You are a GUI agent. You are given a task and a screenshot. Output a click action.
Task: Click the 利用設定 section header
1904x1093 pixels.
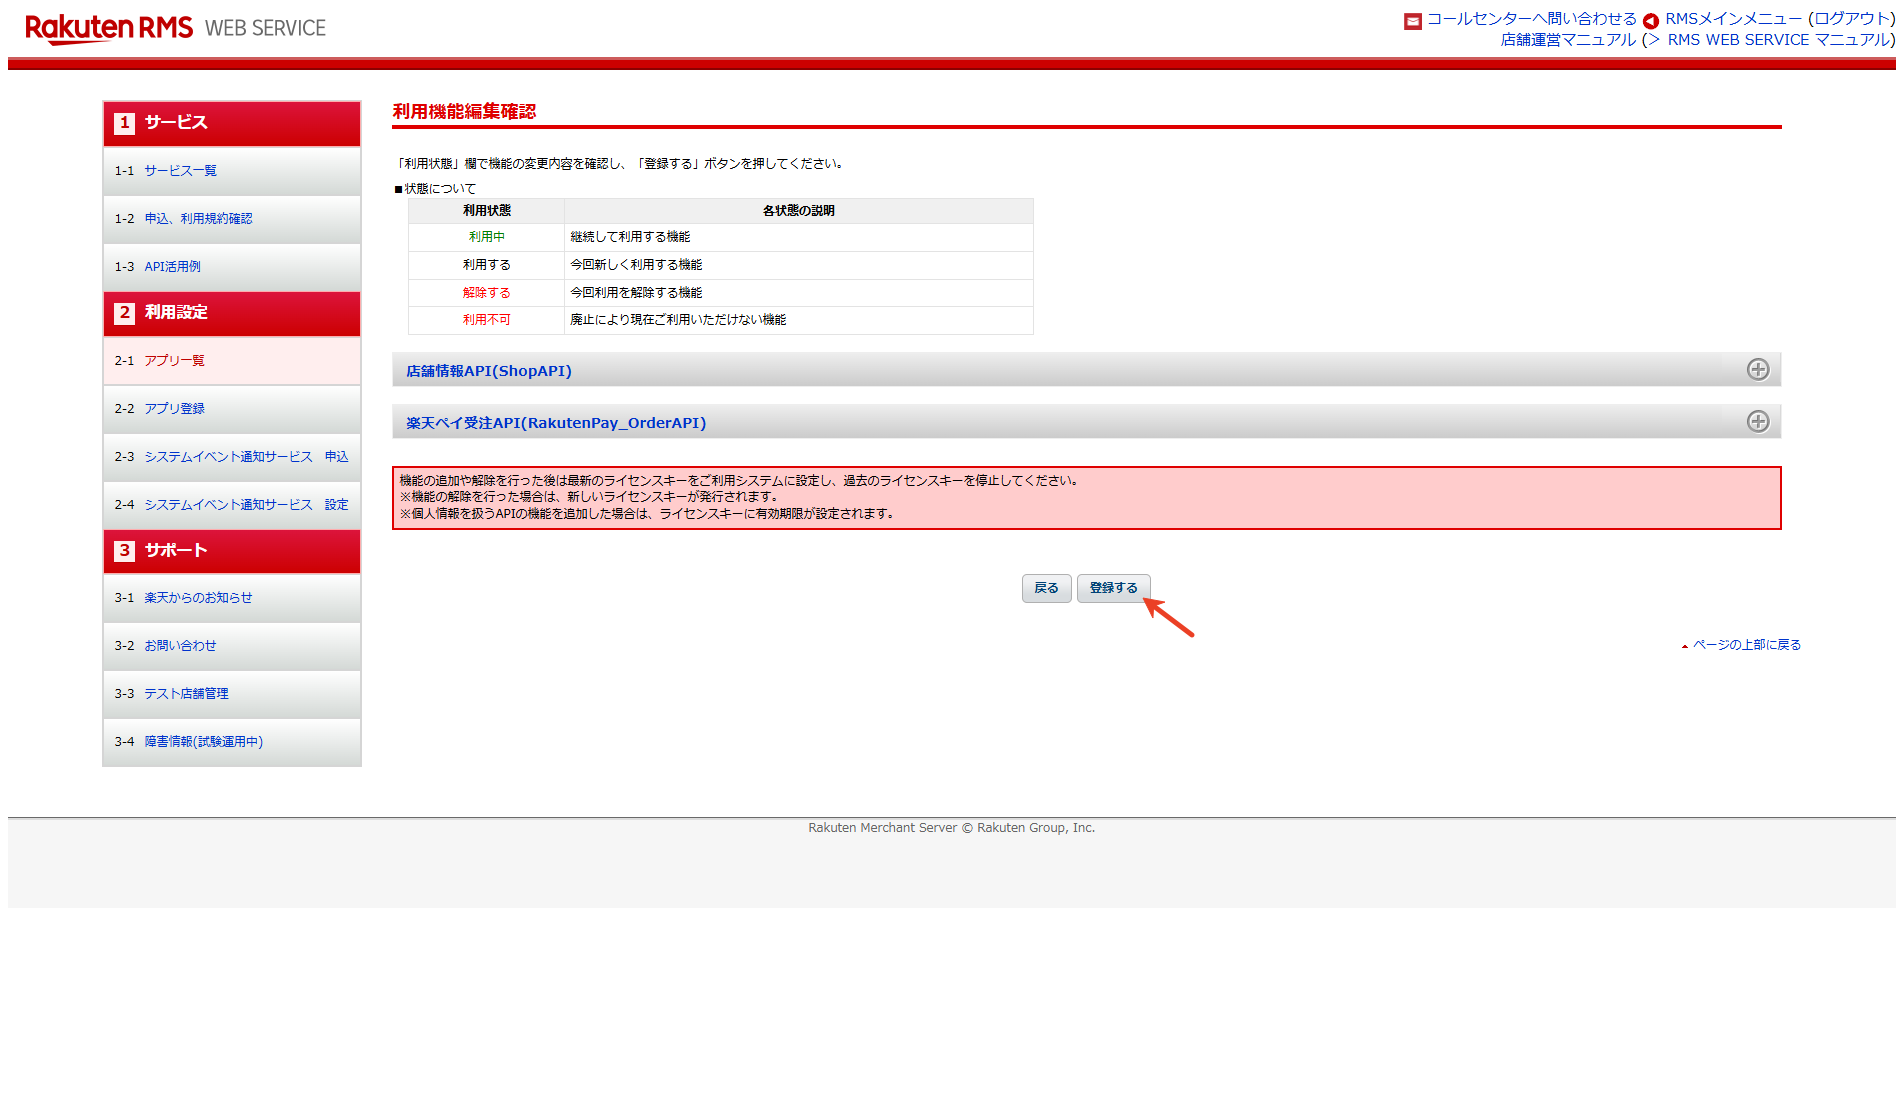coord(232,313)
